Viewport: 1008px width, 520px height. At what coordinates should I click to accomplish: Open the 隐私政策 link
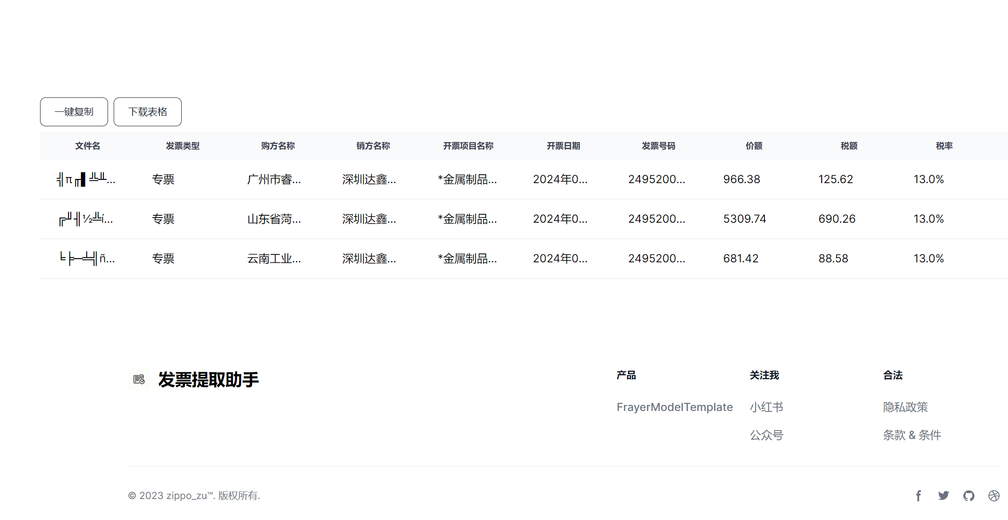pos(905,407)
